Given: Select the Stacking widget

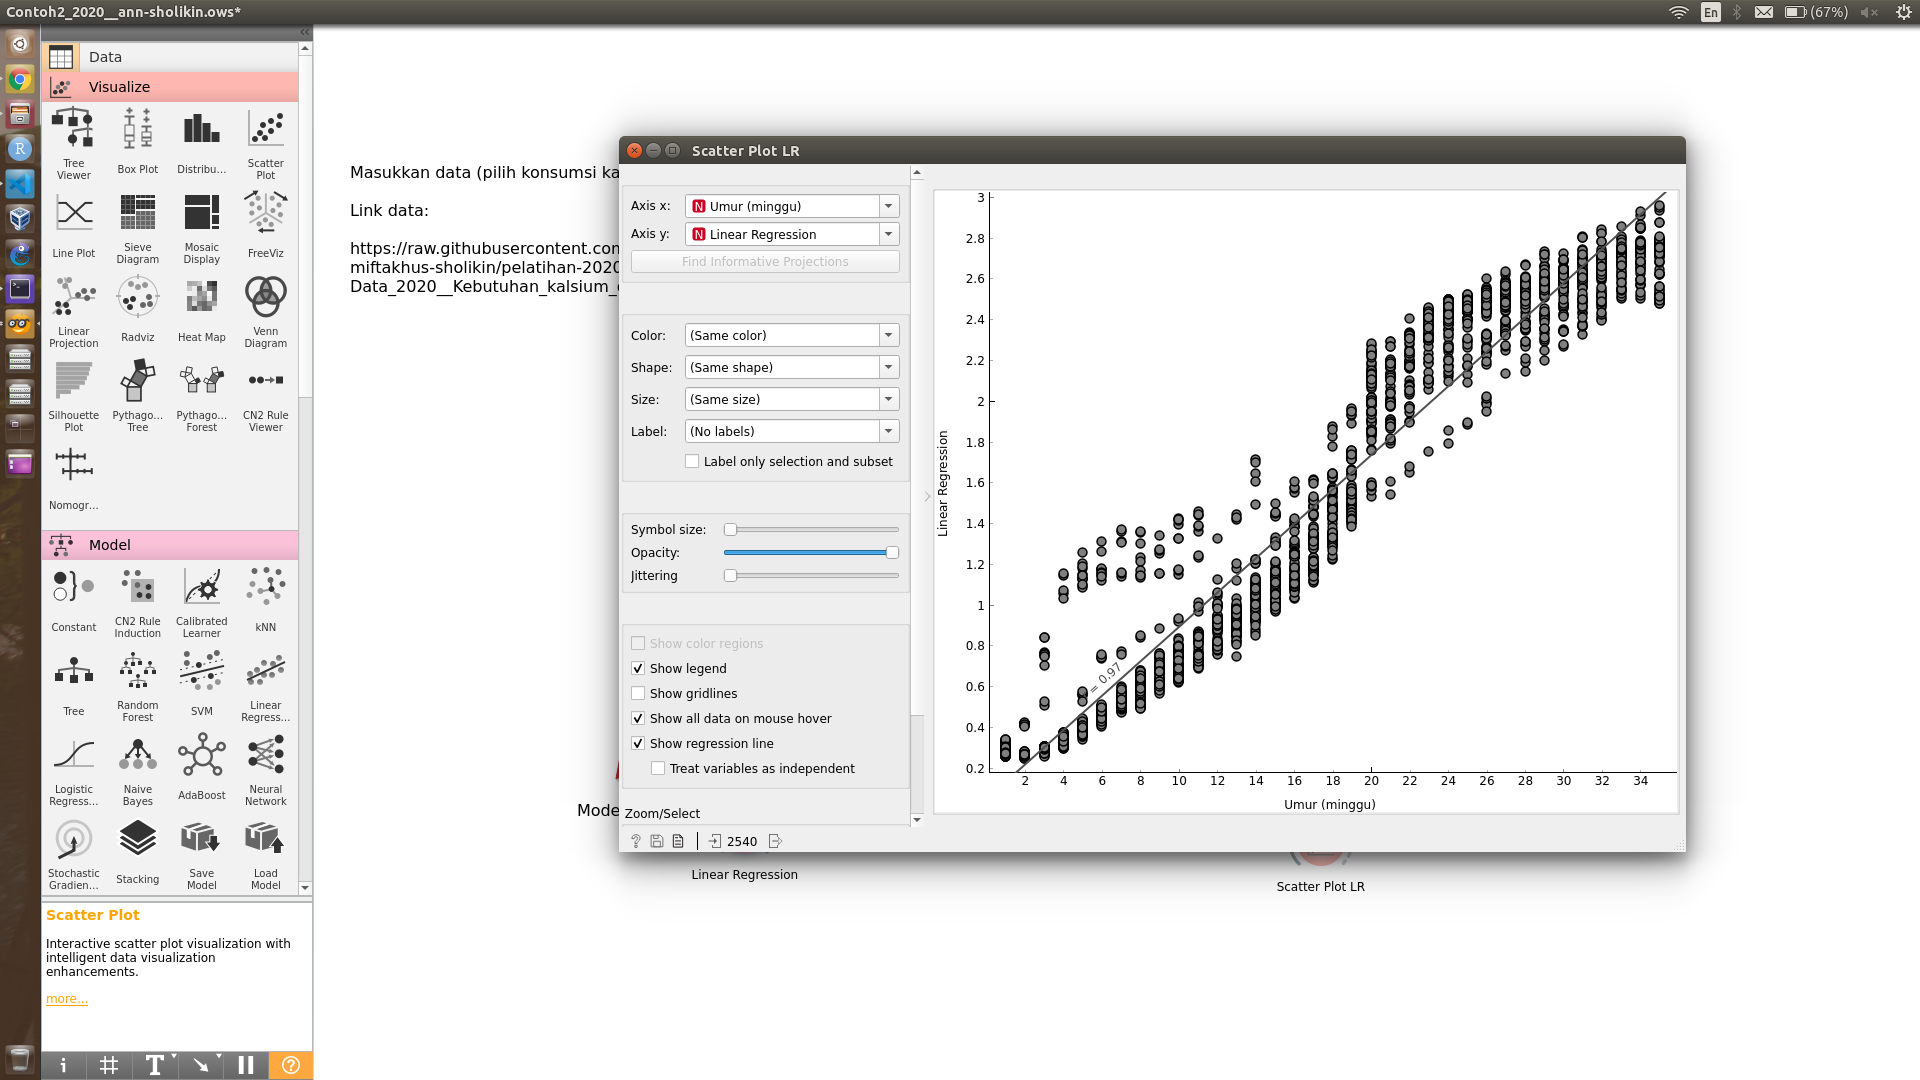Looking at the screenshot, I should tap(138, 853).
